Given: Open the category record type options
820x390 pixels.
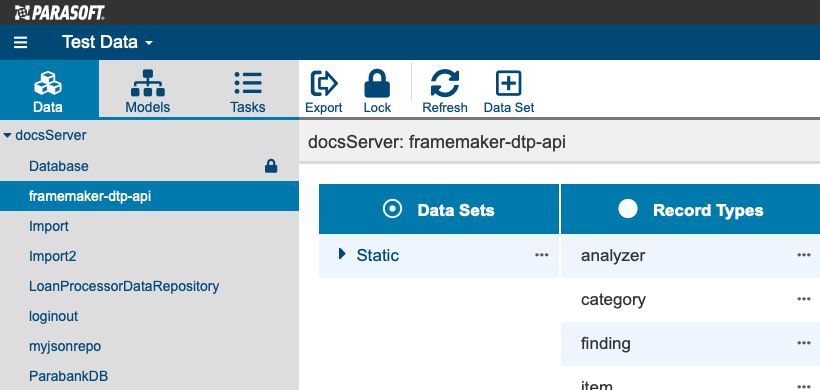Looking at the screenshot, I should pos(803,299).
